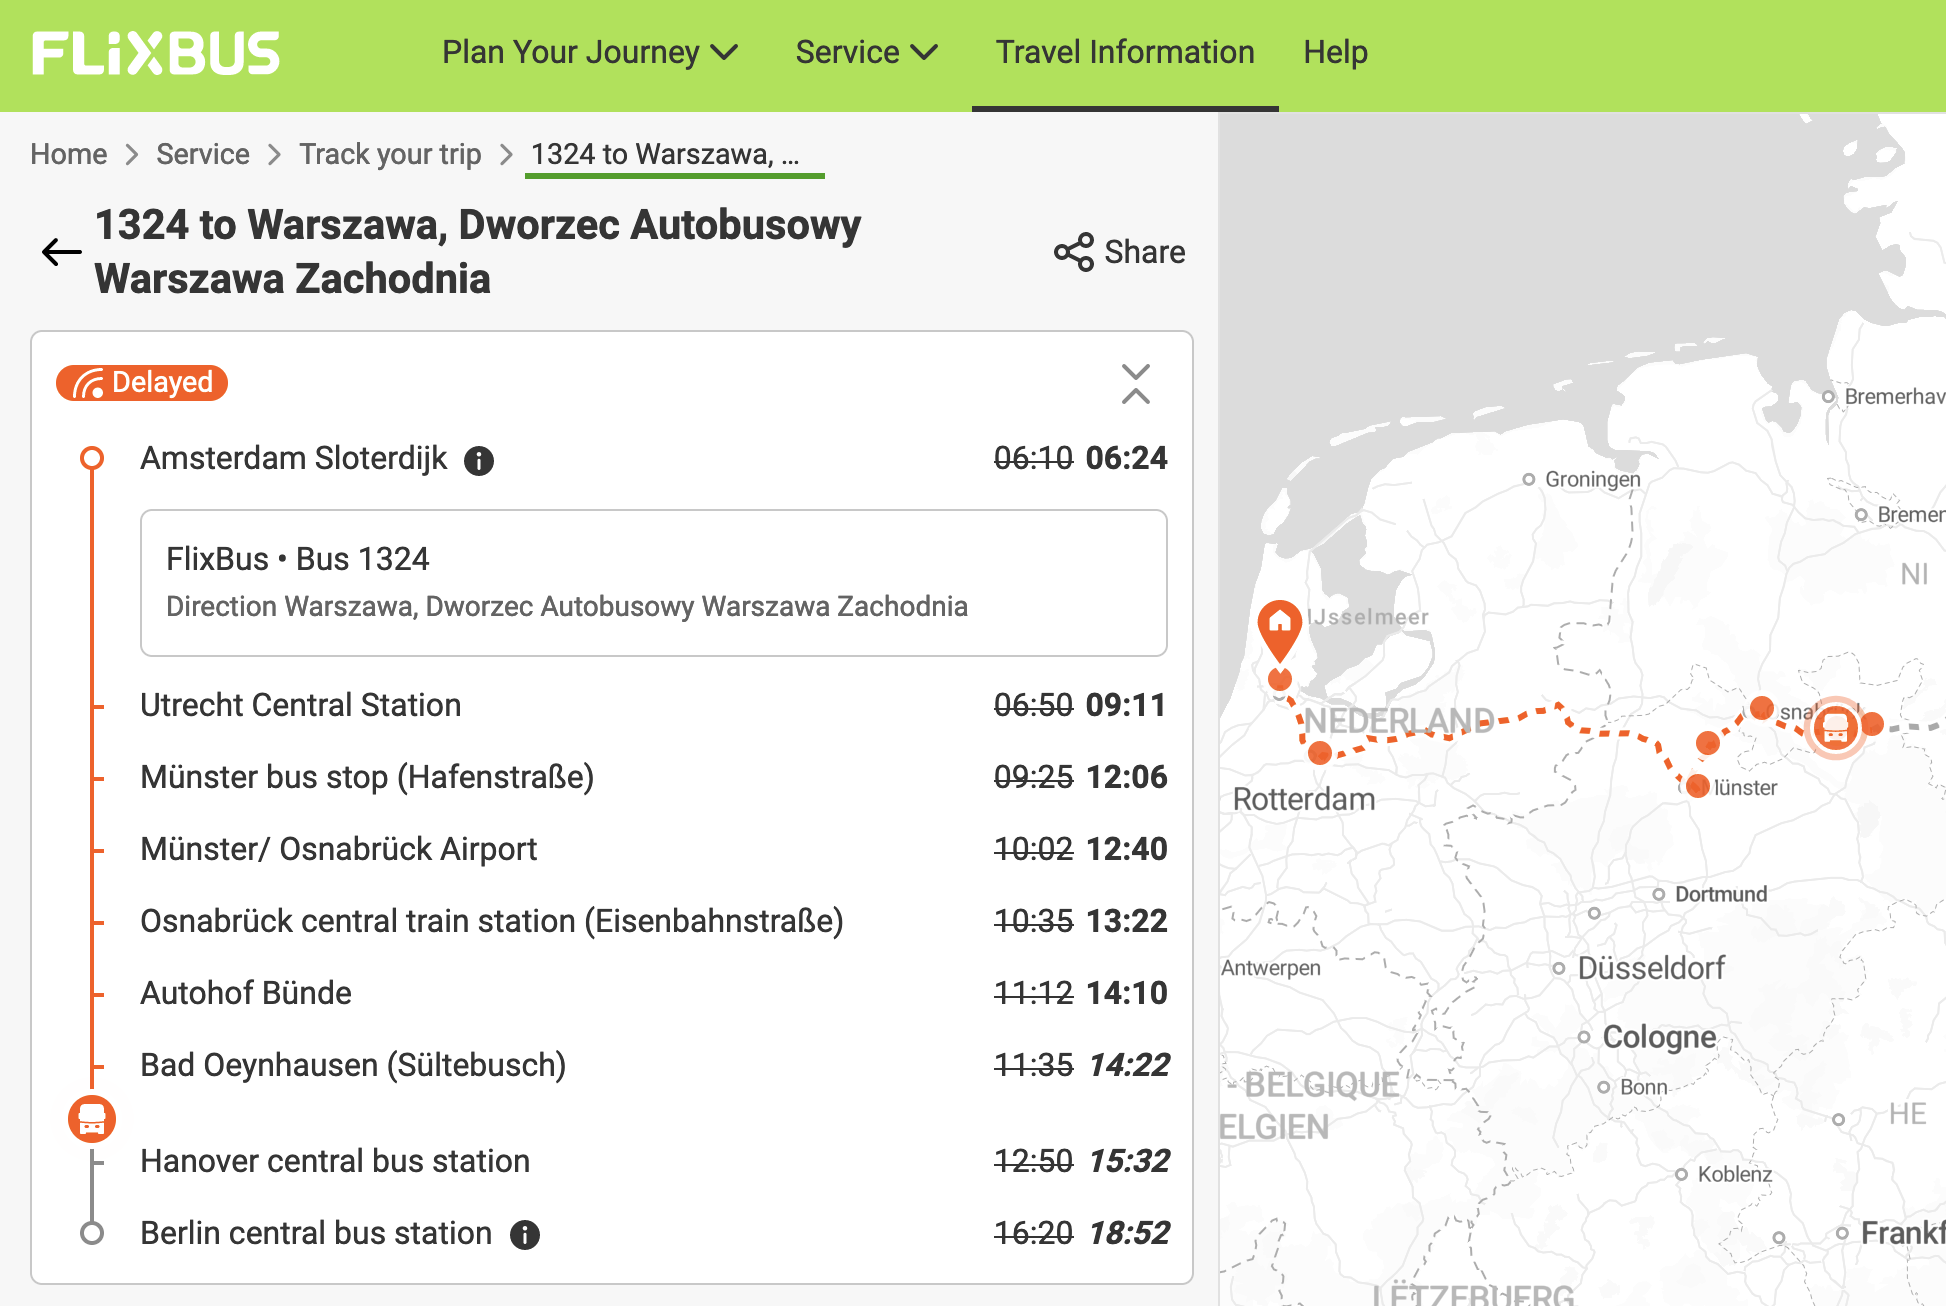Click the FlixBus logo

(156, 53)
